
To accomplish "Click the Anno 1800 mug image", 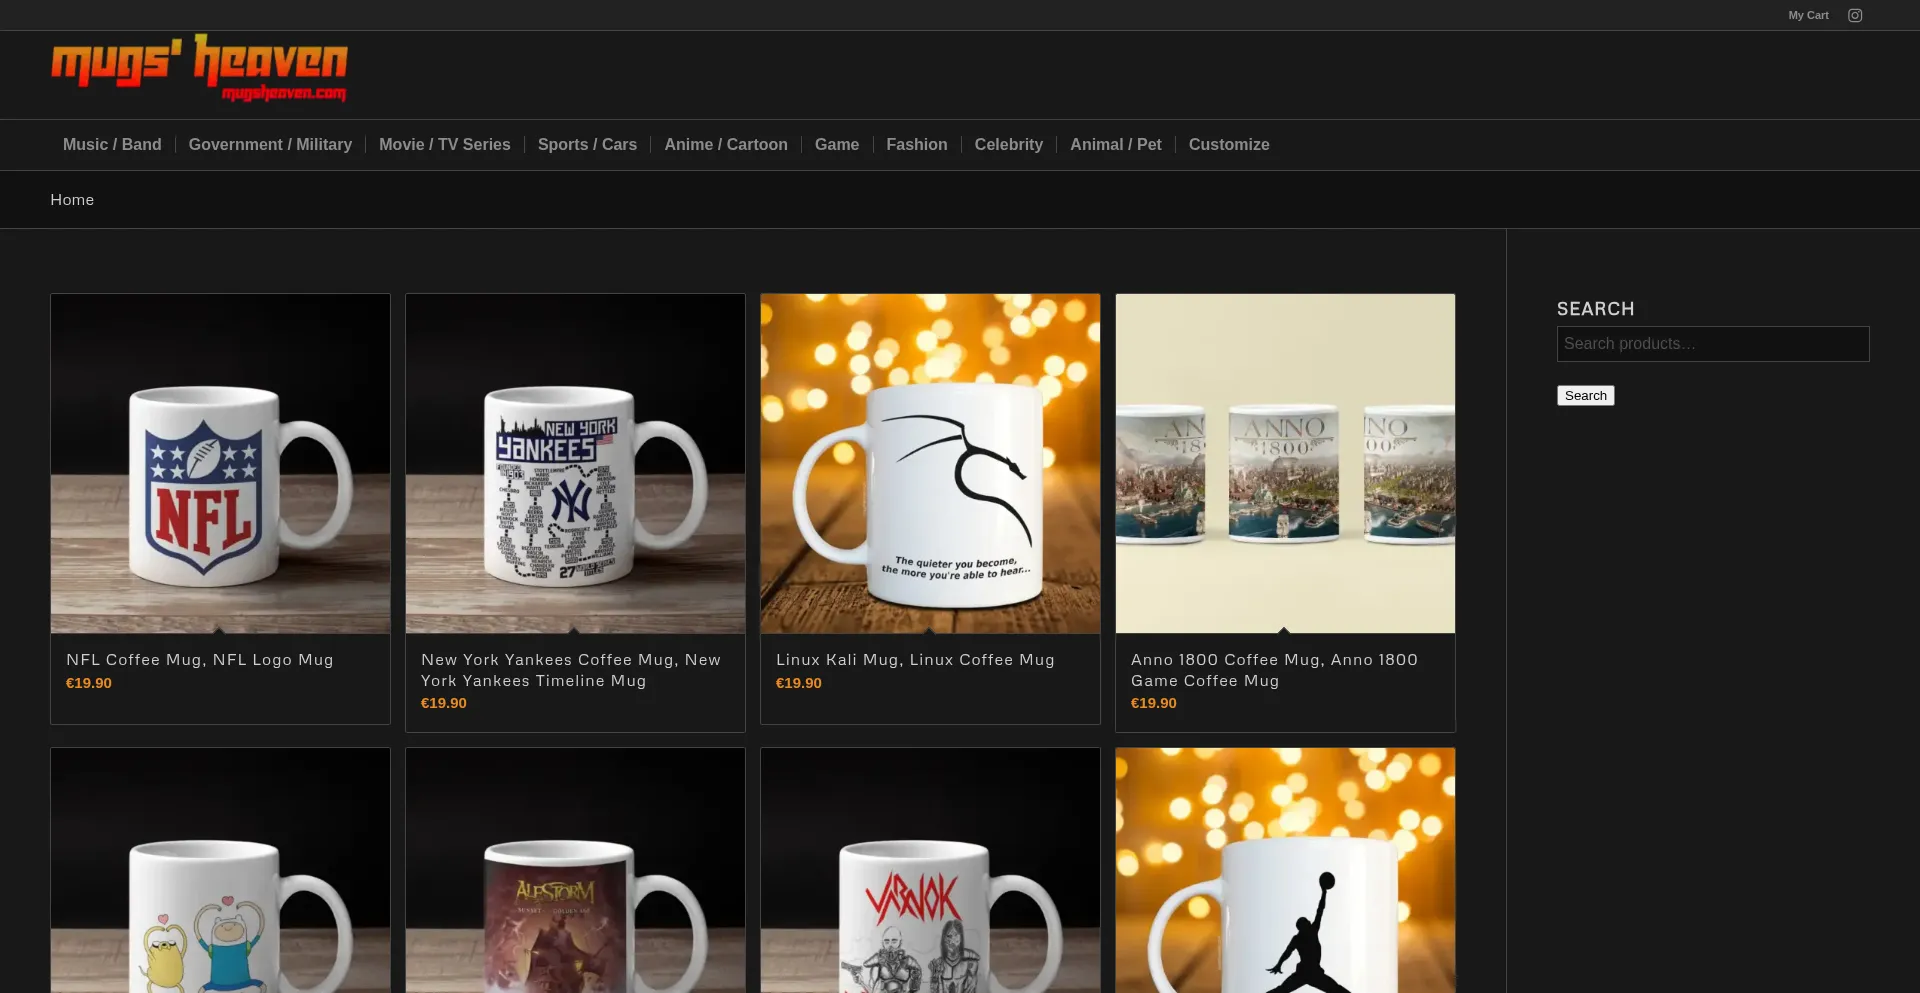I will point(1285,463).
